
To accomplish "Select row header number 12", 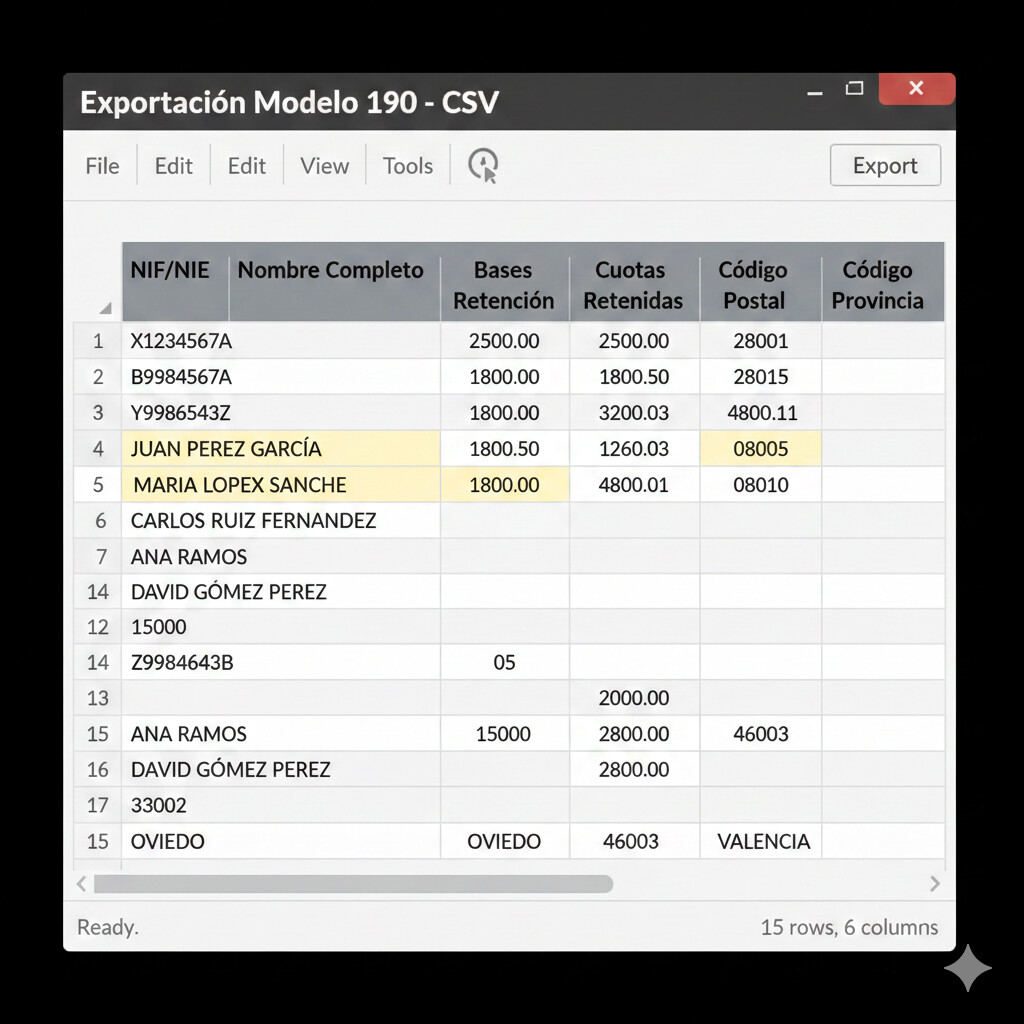I will 98,627.
